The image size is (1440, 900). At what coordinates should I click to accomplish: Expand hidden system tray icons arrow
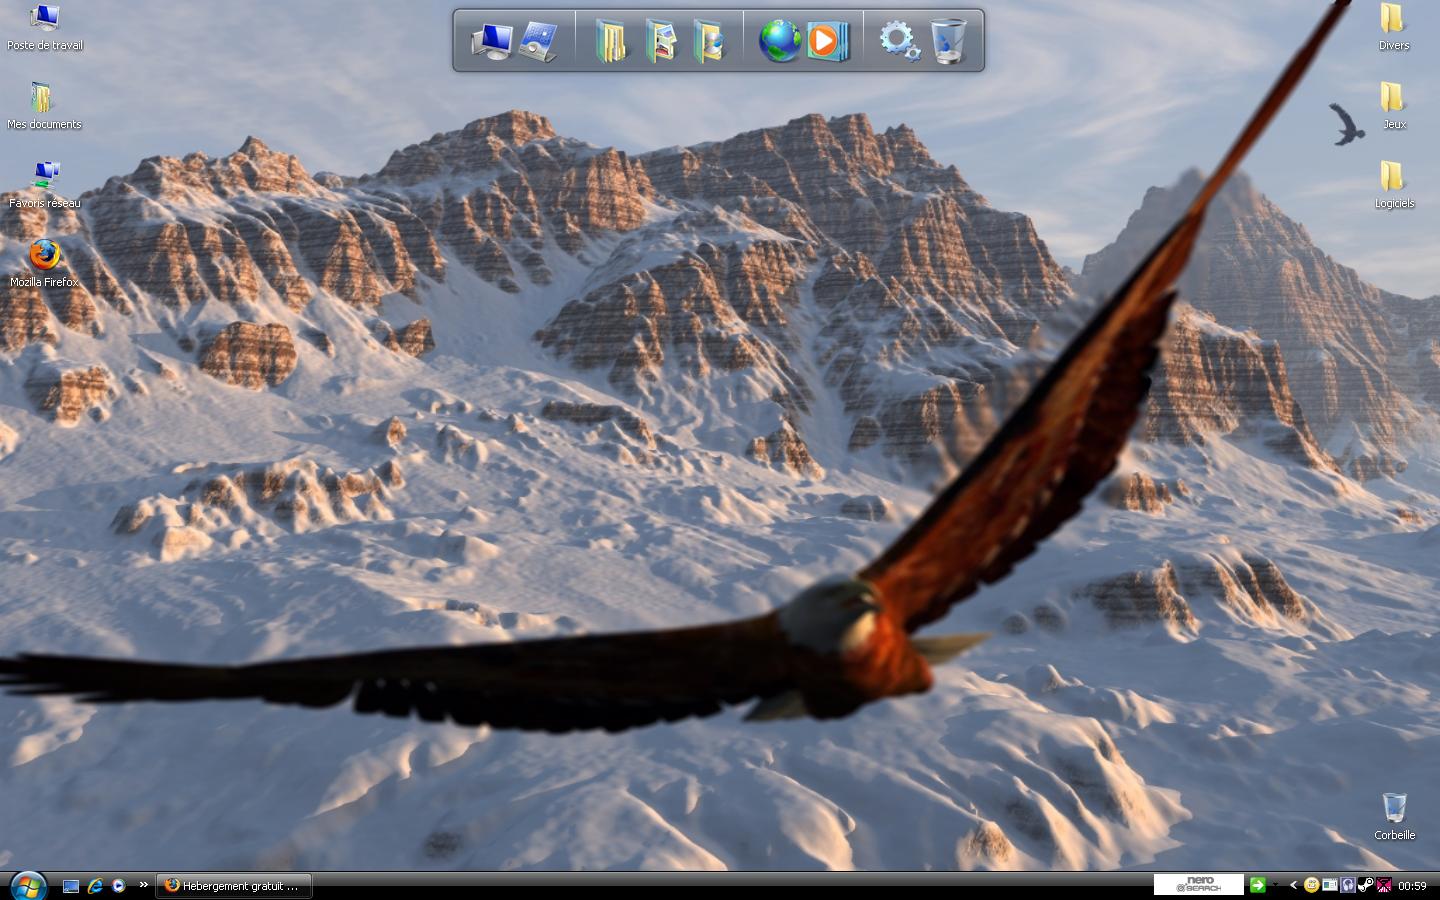click(x=1293, y=885)
